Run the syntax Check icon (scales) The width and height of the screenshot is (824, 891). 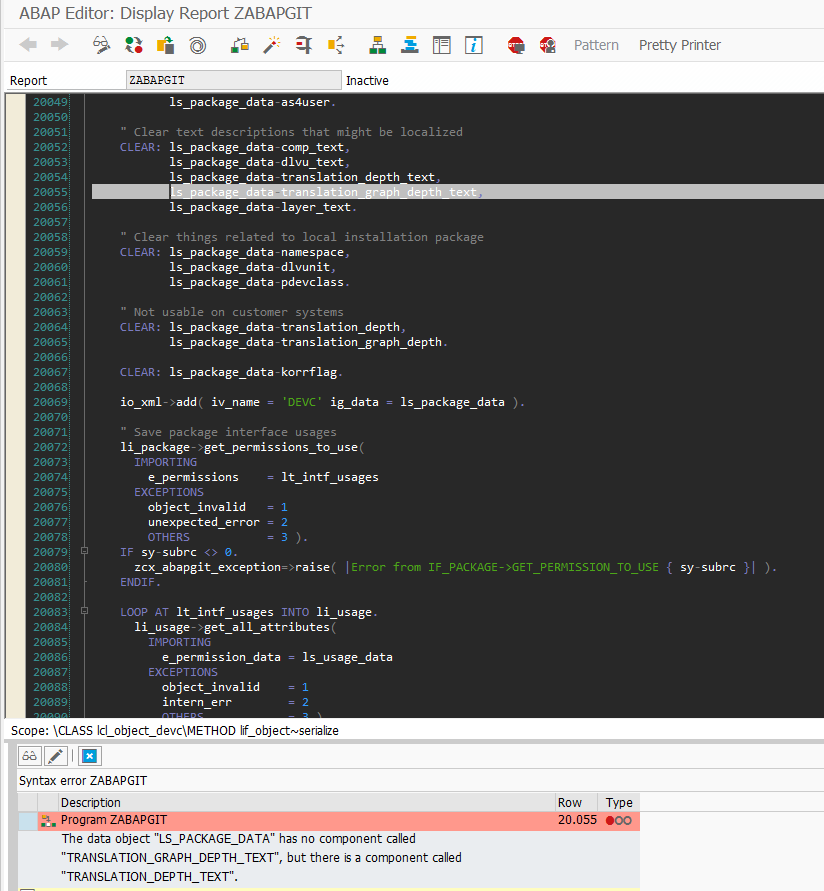(240, 45)
